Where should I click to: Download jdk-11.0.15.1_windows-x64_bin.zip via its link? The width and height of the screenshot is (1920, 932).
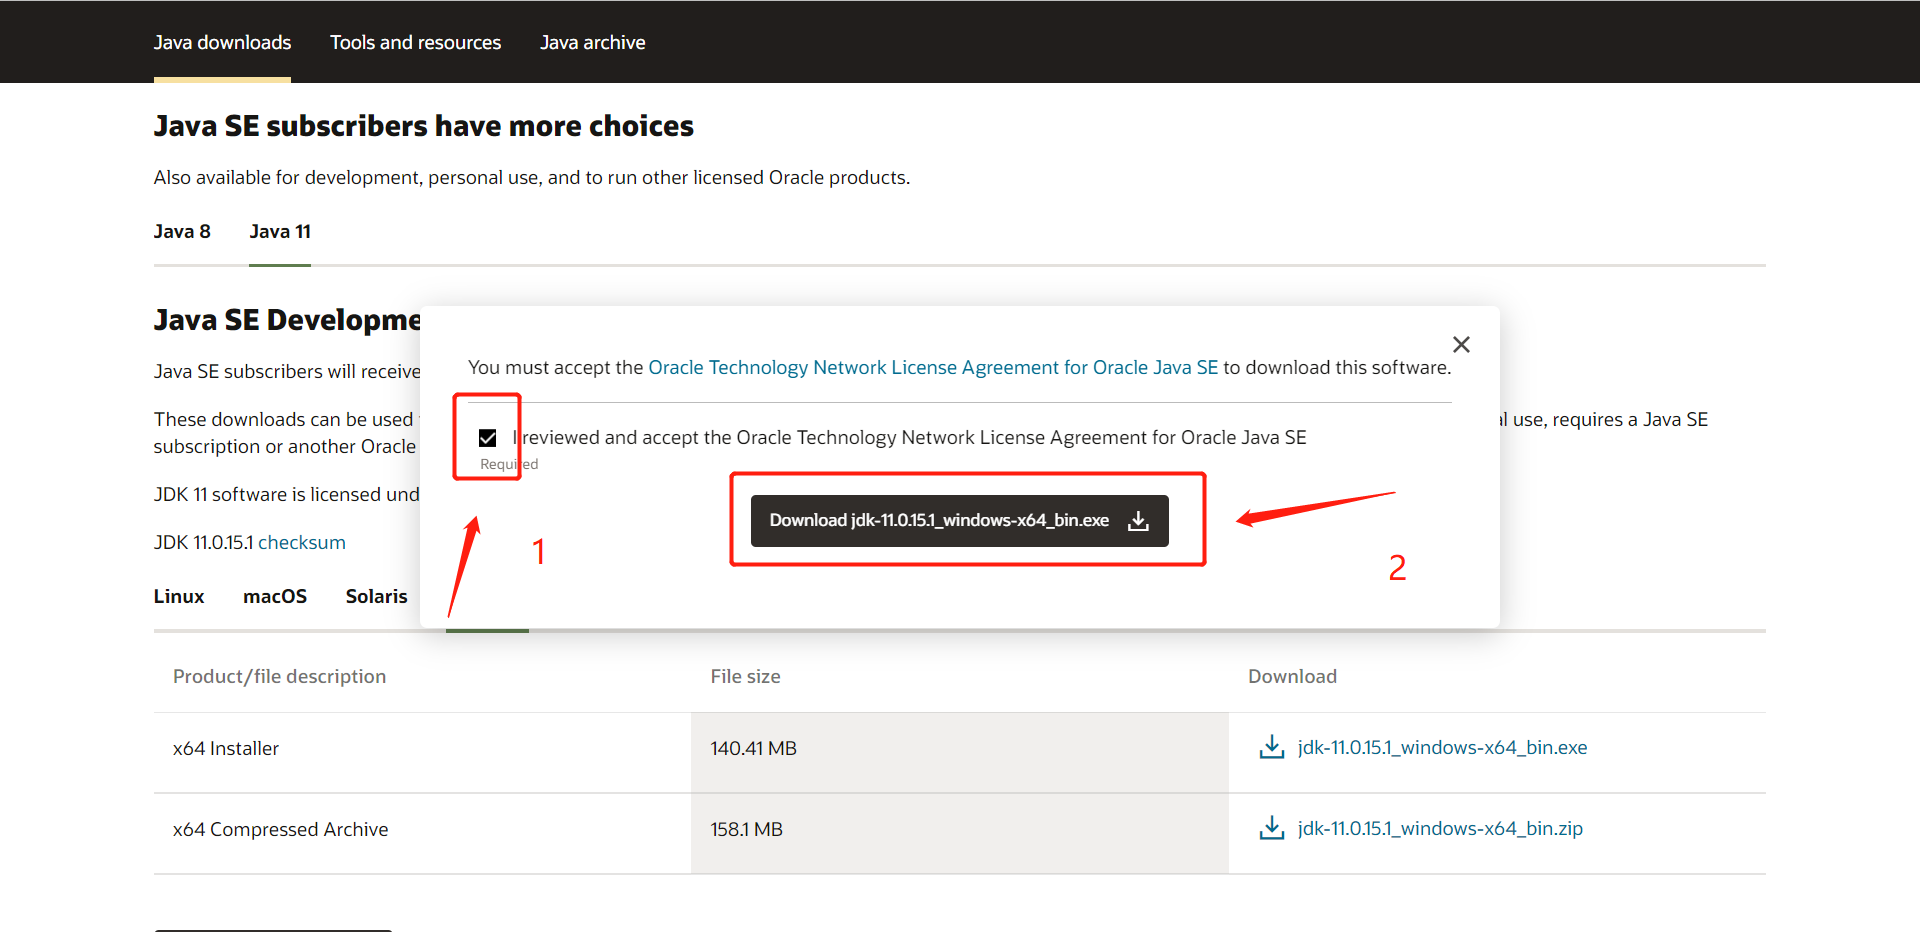tap(1440, 828)
